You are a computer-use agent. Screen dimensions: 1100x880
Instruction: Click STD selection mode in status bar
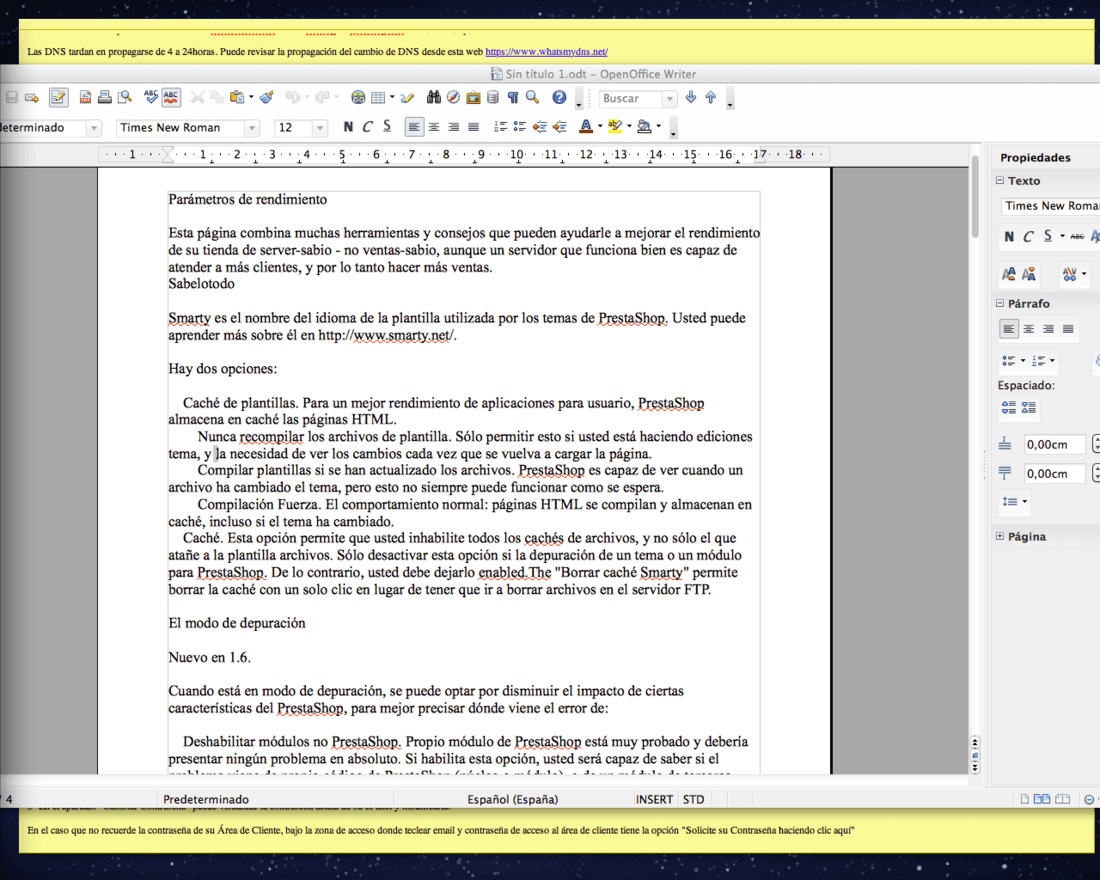693,799
